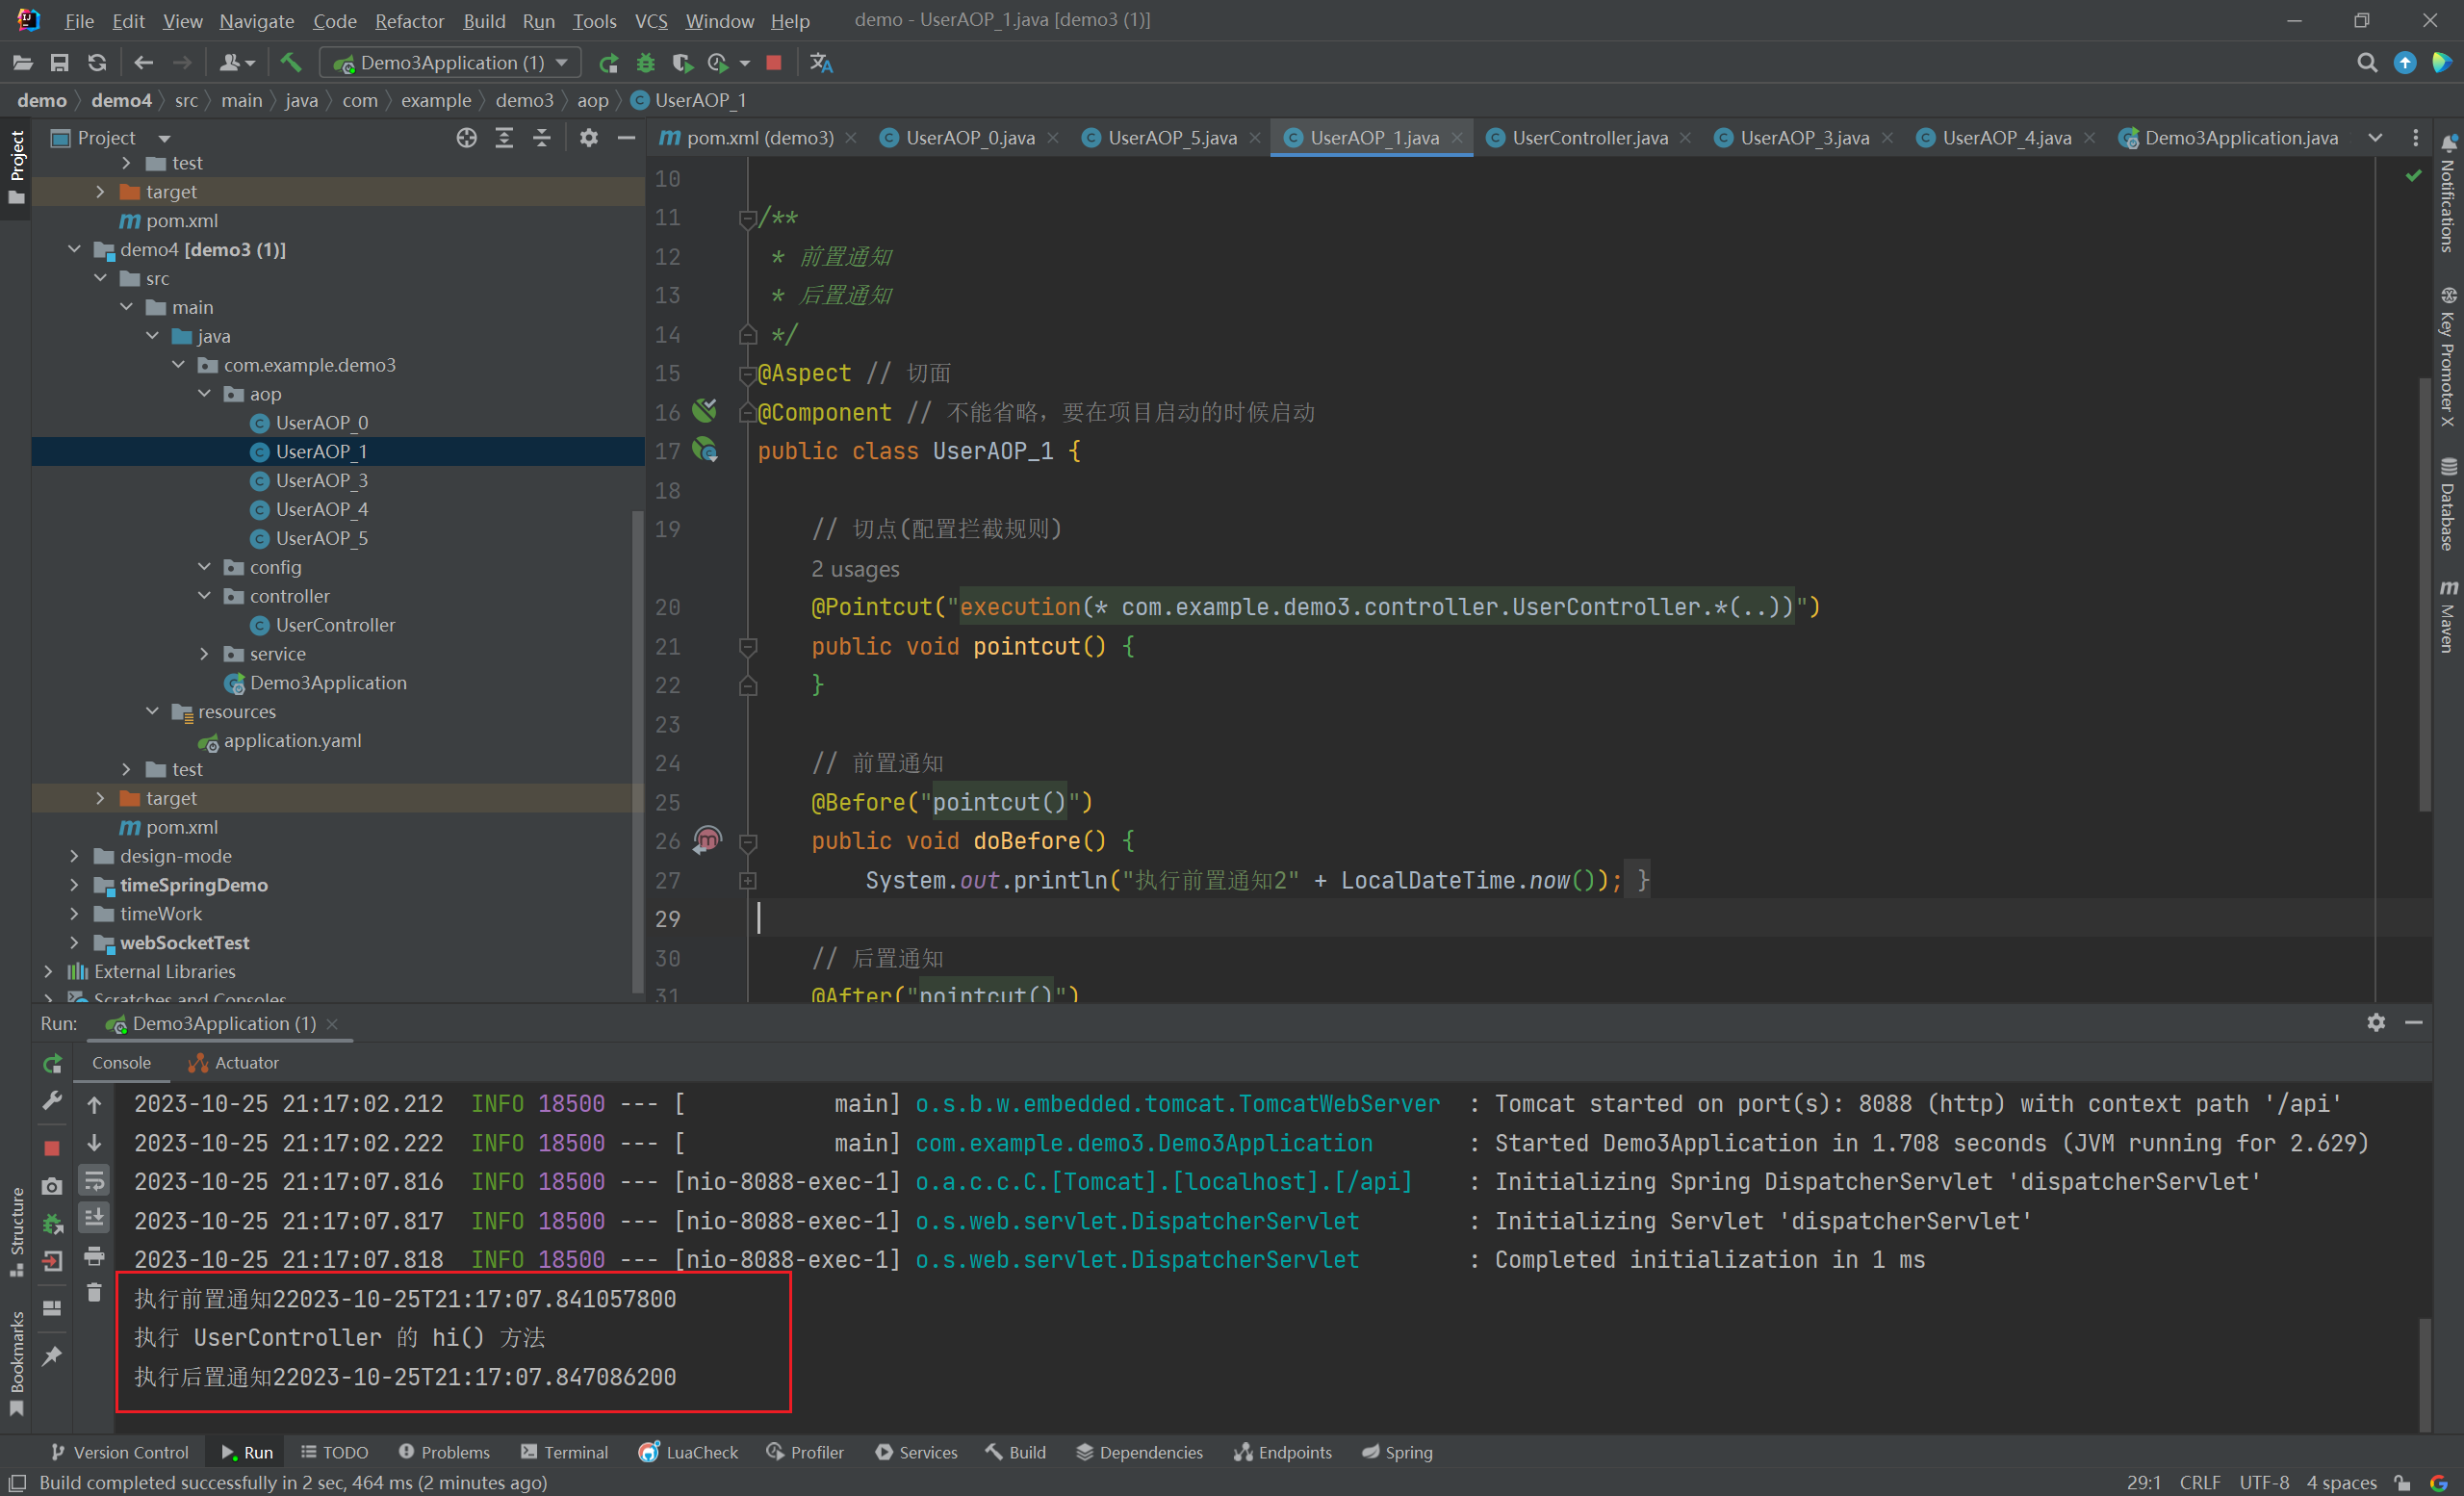The image size is (2464, 1496).
Task: Expand the design-mode module
Action: 74,856
